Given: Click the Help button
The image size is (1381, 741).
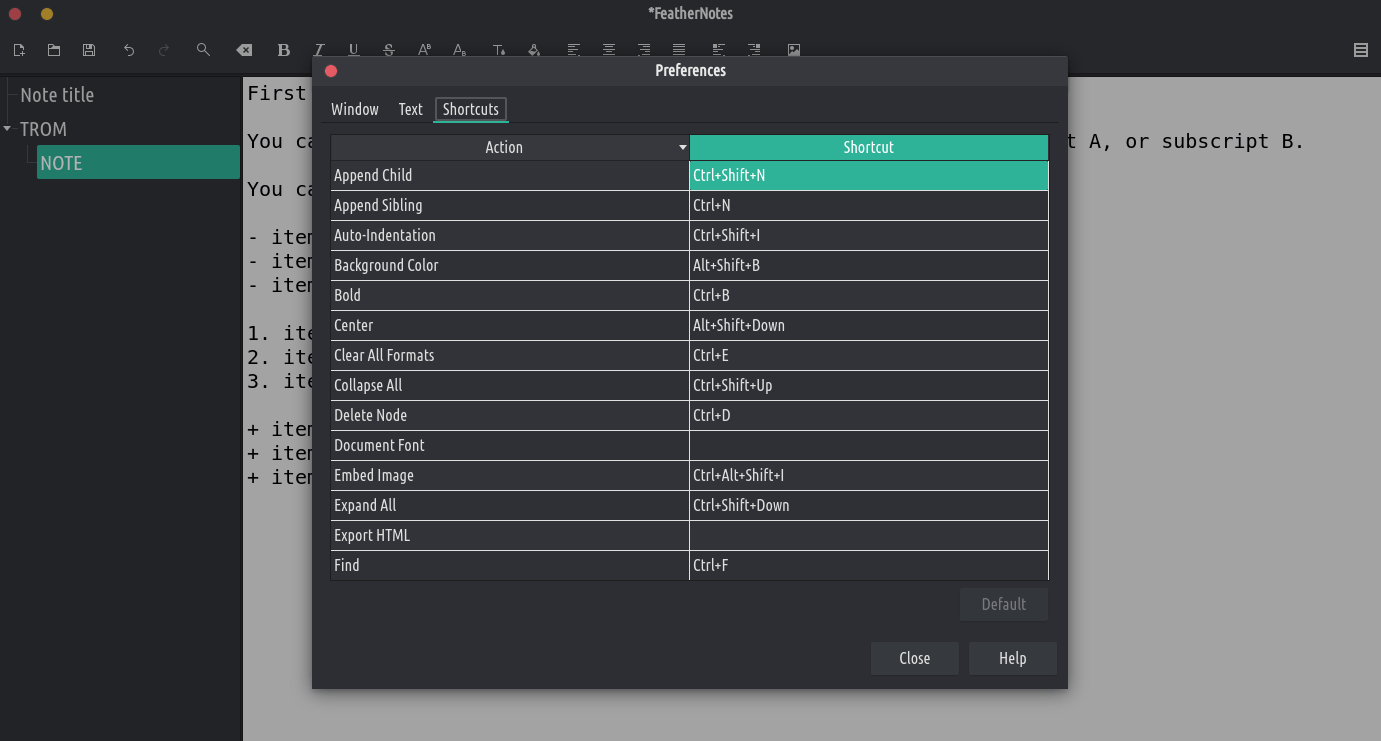Looking at the screenshot, I should [1012, 658].
